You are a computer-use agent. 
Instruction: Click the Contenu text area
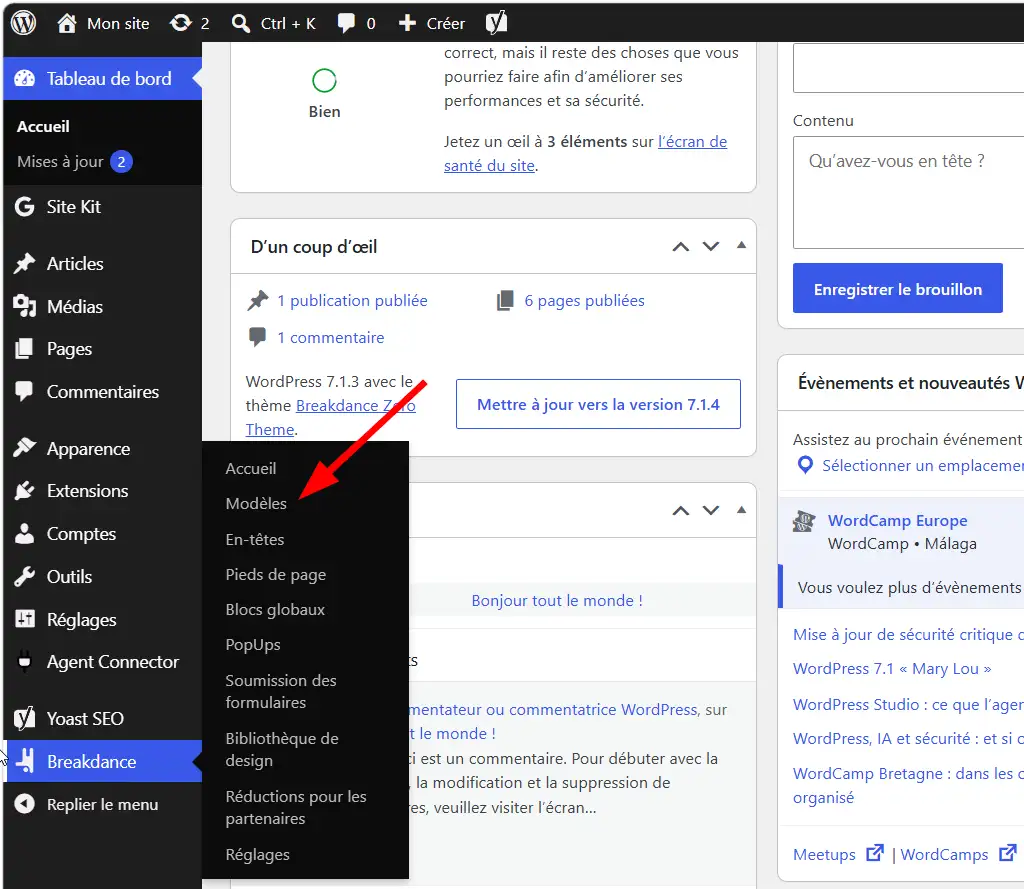pyautogui.click(x=908, y=192)
